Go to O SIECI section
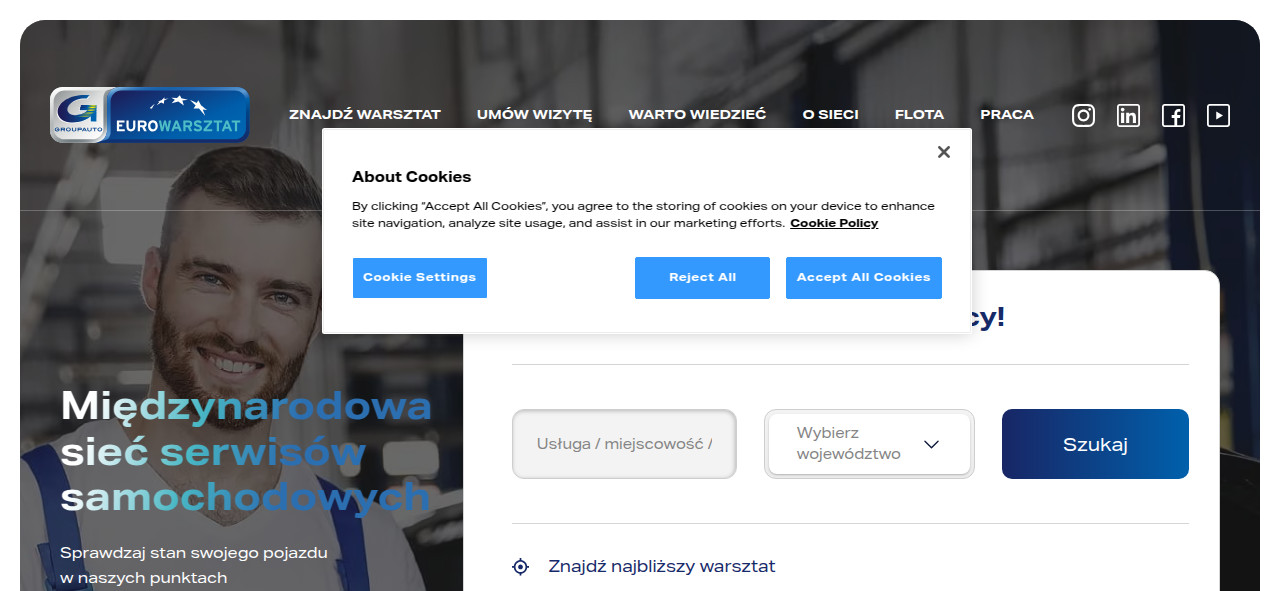The image size is (1265, 591). click(x=830, y=115)
